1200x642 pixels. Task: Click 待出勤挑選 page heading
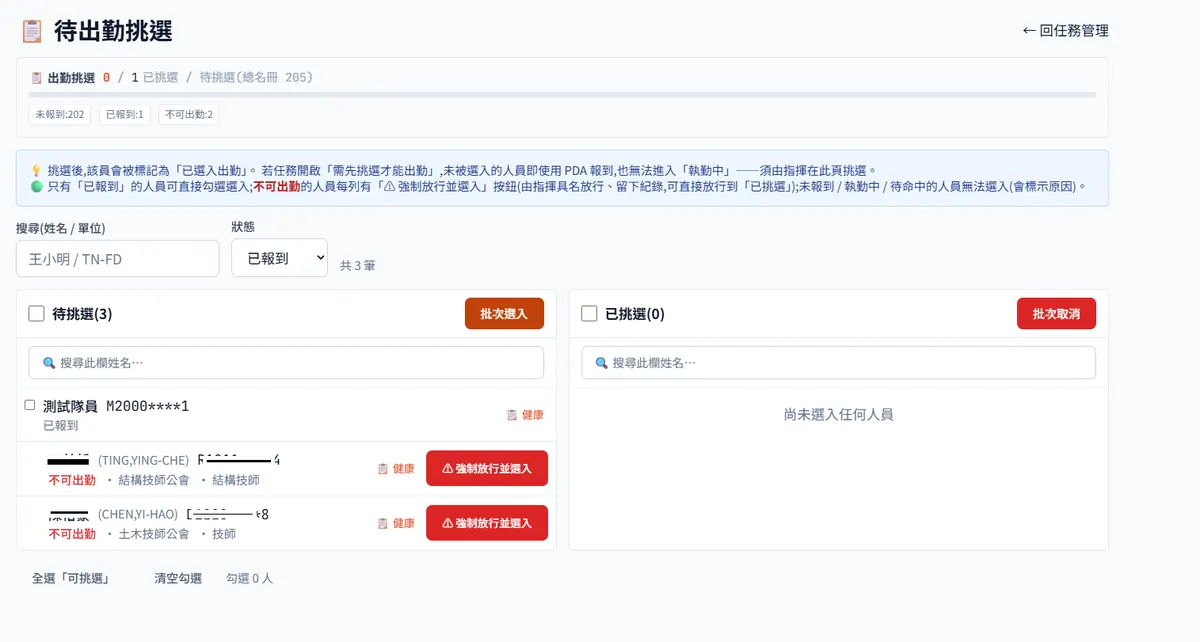pos(113,31)
